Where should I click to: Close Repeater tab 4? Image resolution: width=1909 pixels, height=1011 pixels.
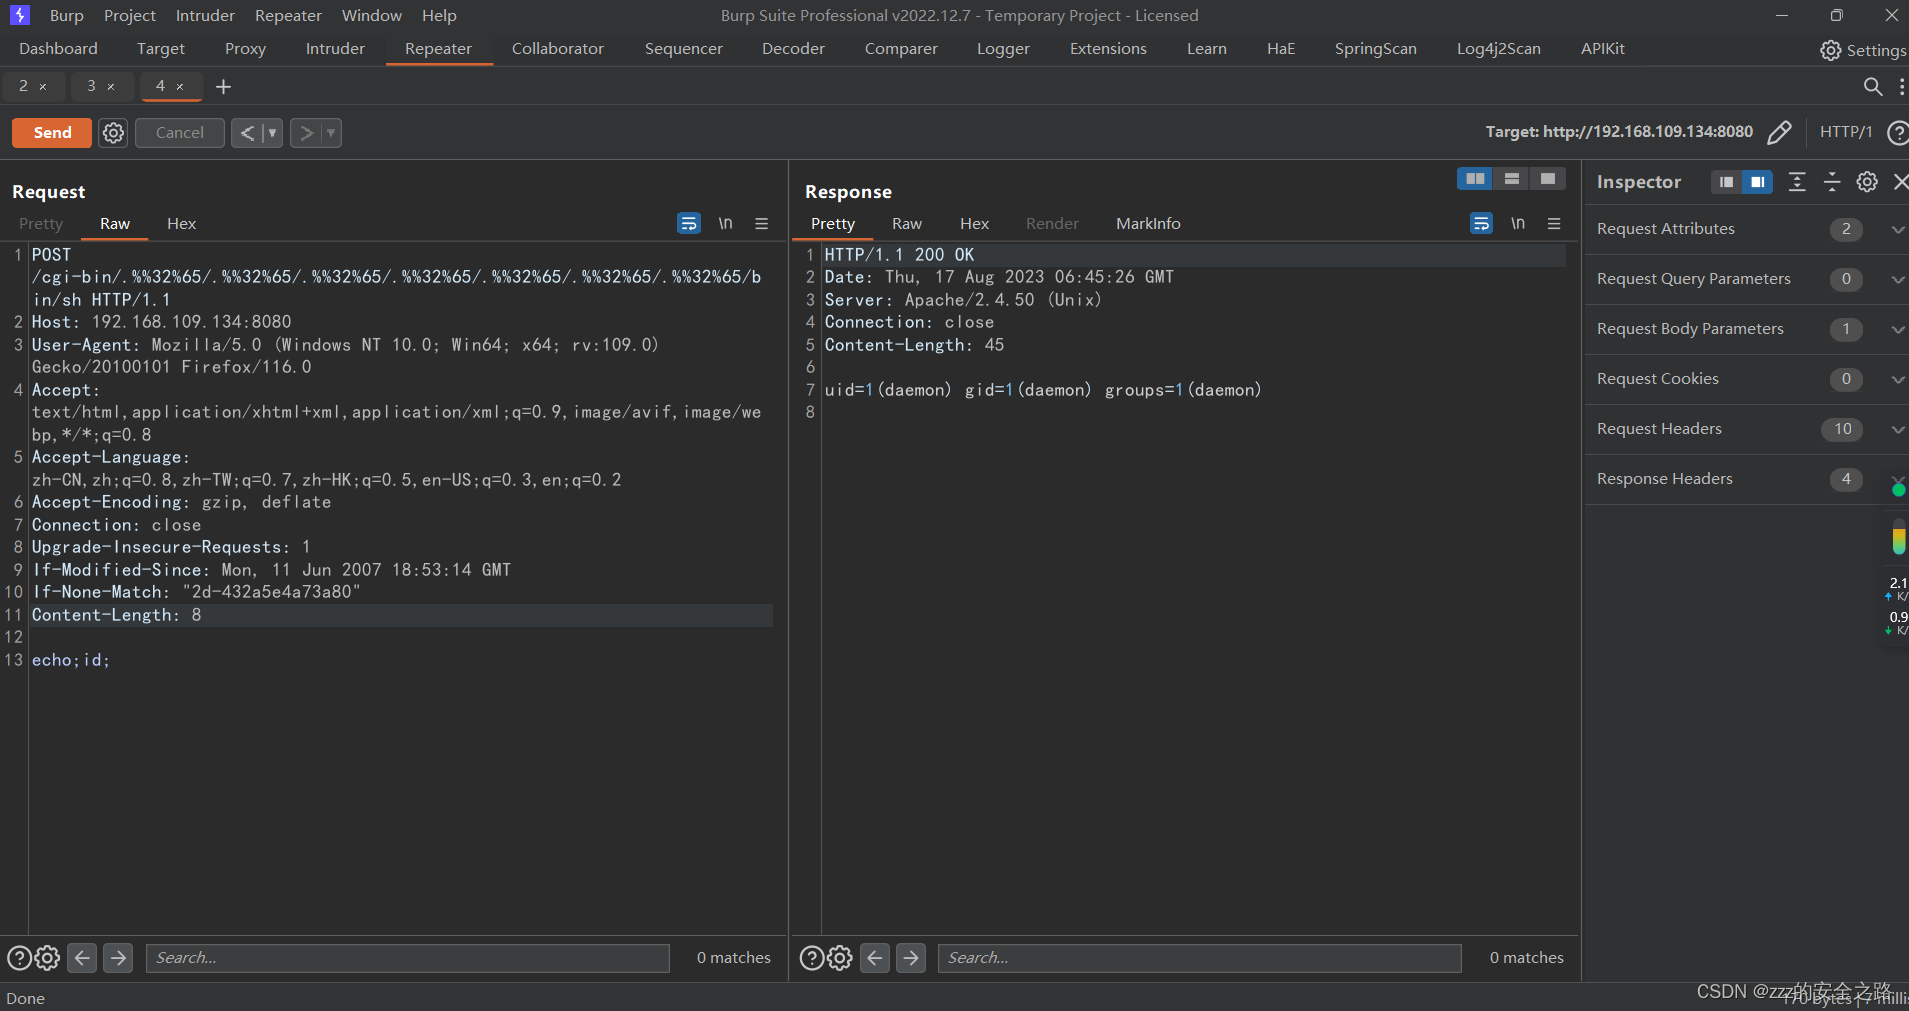click(x=180, y=87)
